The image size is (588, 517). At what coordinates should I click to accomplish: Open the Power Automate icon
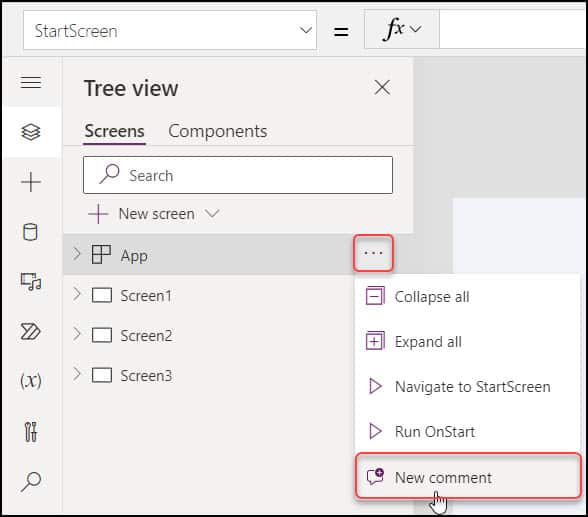[x=30, y=331]
